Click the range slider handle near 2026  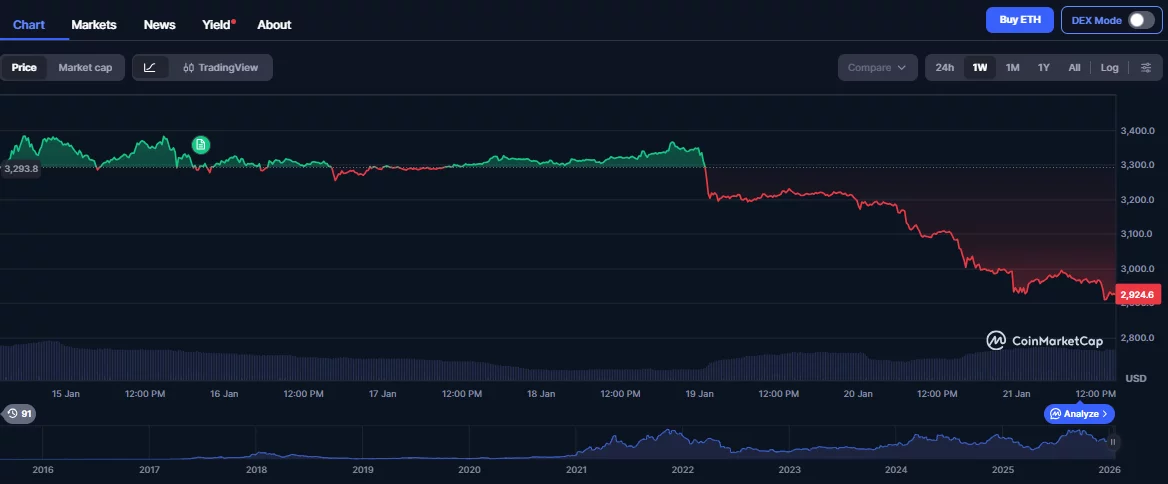point(1112,441)
